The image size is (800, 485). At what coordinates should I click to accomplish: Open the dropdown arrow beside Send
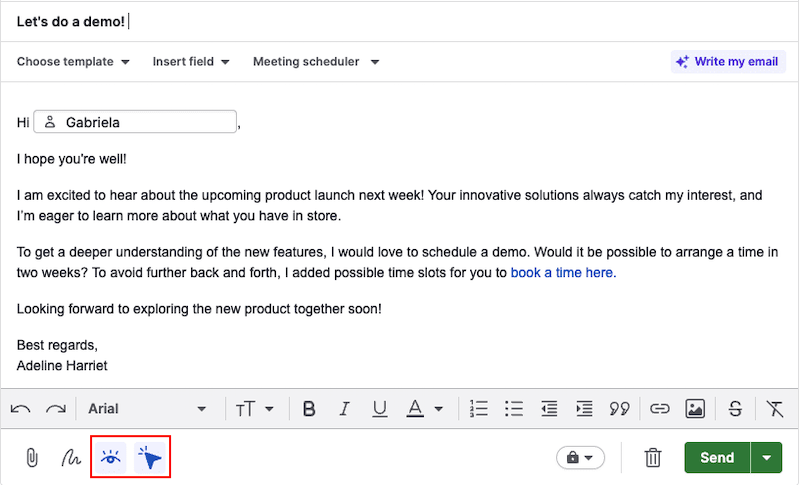pos(766,458)
